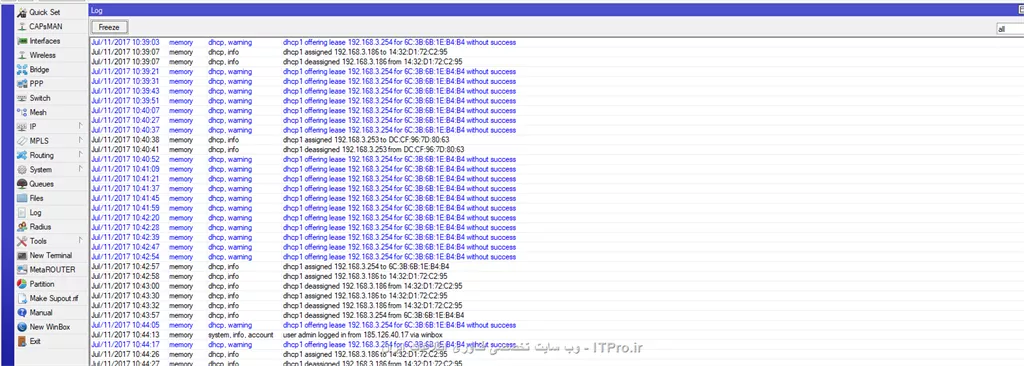
Task: Open the Radius settings icon
Action: pos(22,227)
